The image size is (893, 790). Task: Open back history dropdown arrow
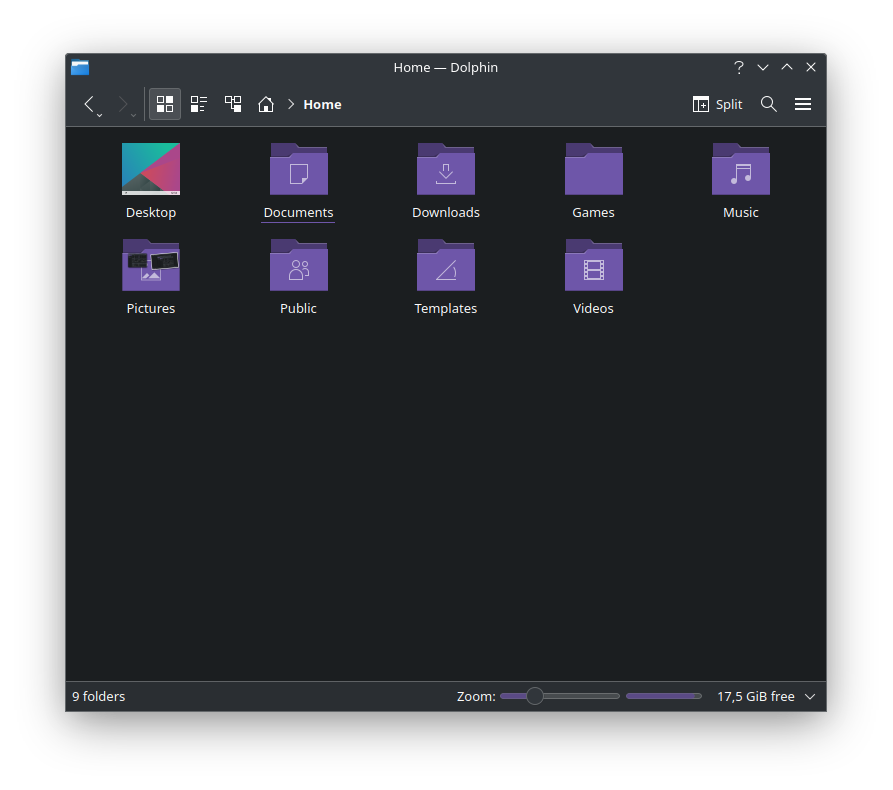(x=100, y=116)
